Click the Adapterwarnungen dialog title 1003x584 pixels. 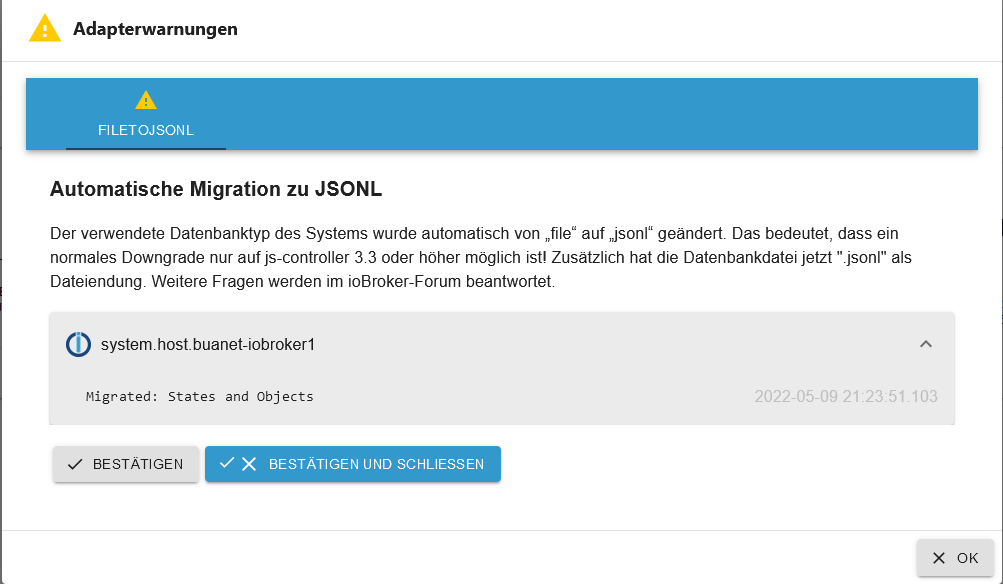pyautogui.click(x=155, y=29)
